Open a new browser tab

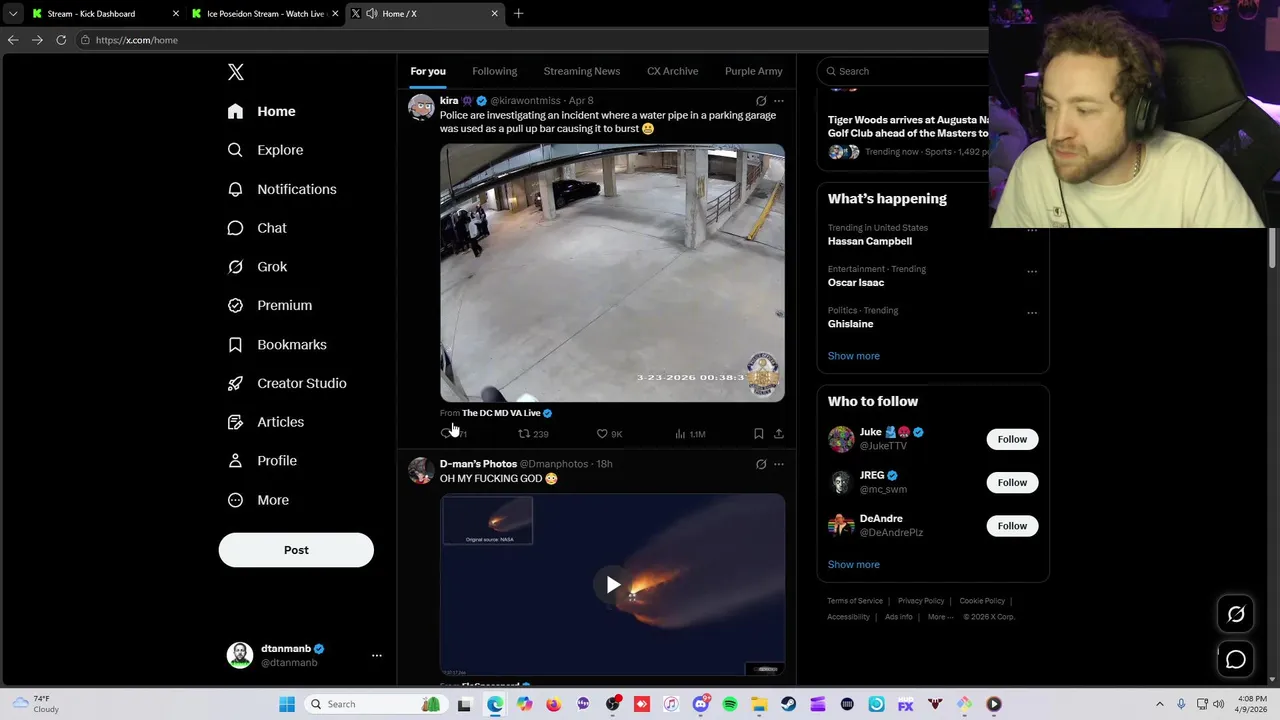click(x=518, y=14)
